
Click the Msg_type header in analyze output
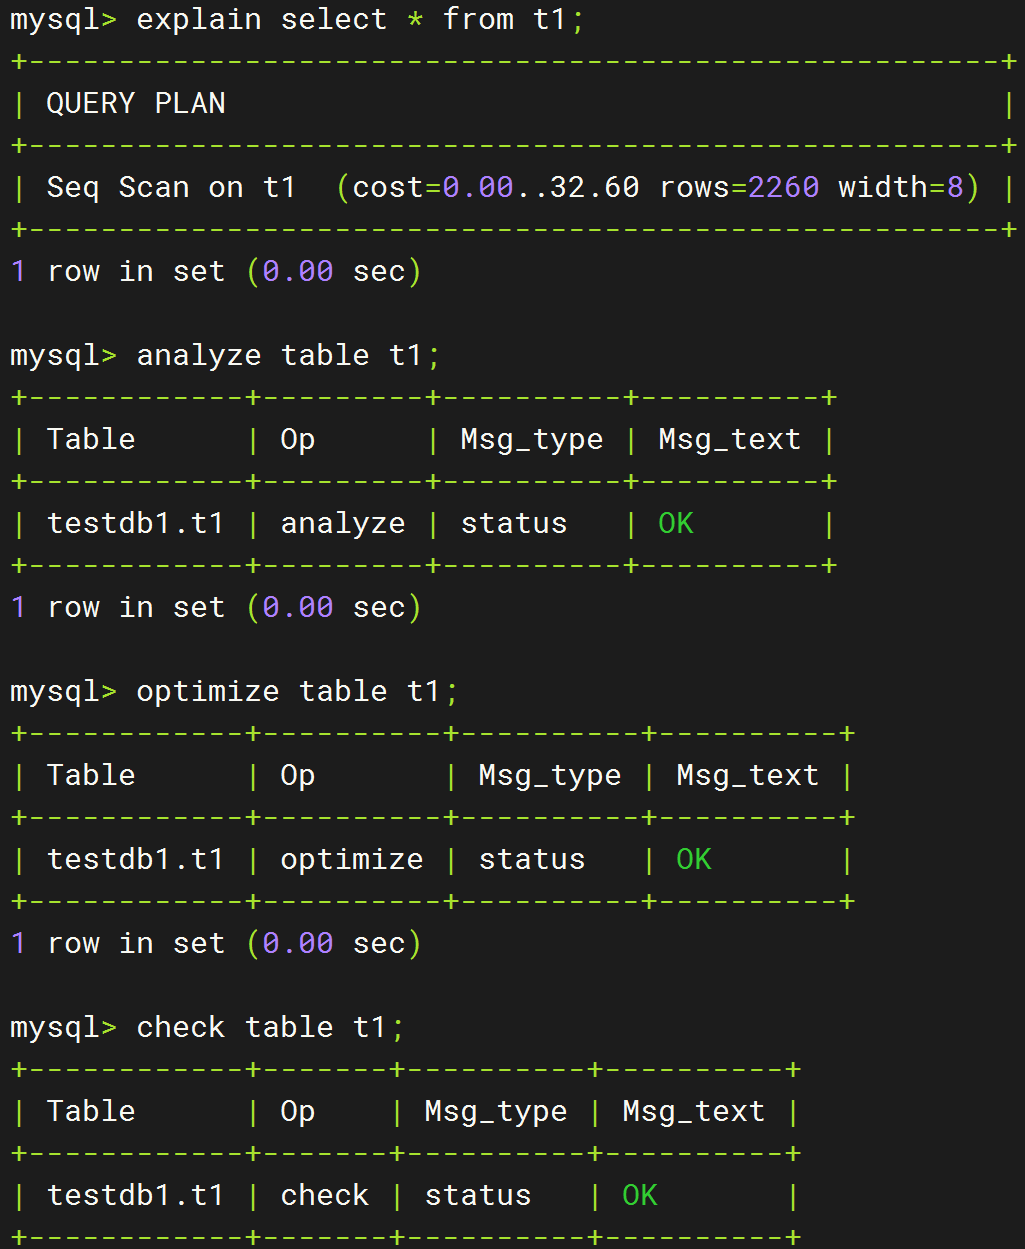coord(532,440)
